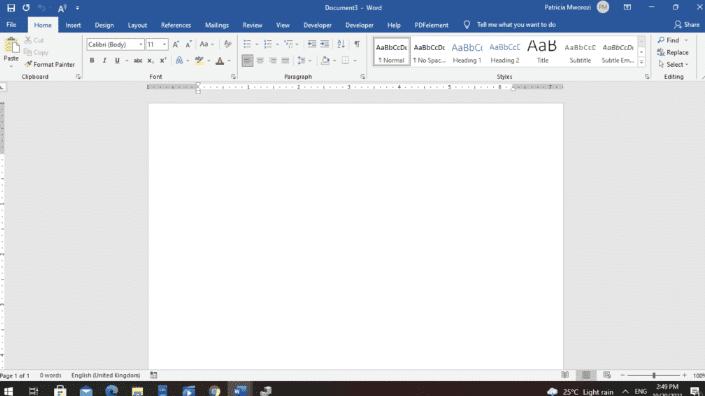Switch to the Design tab

pyautogui.click(x=104, y=25)
